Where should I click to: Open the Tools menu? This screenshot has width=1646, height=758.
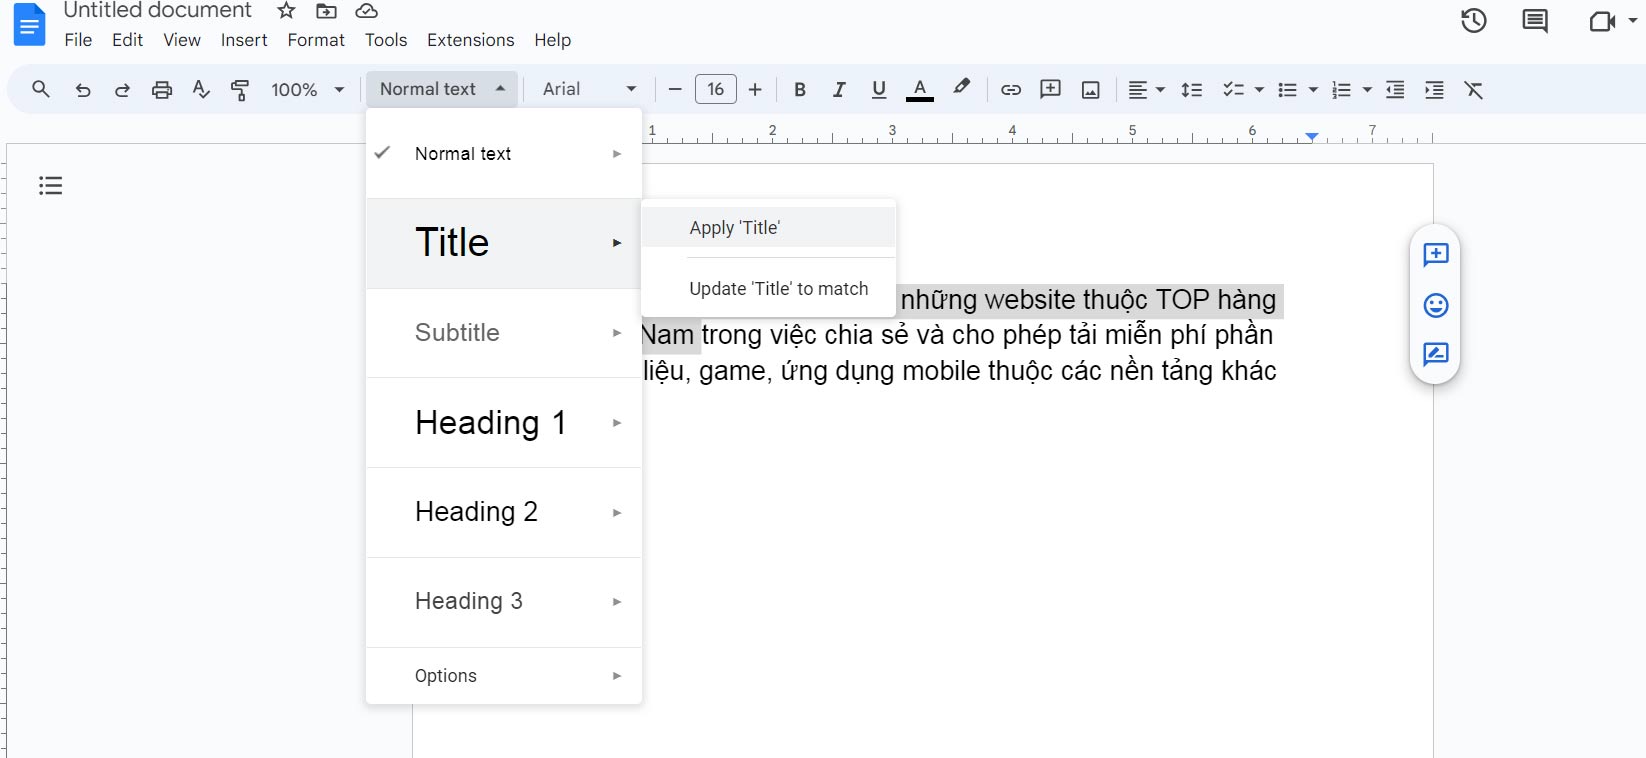(386, 40)
